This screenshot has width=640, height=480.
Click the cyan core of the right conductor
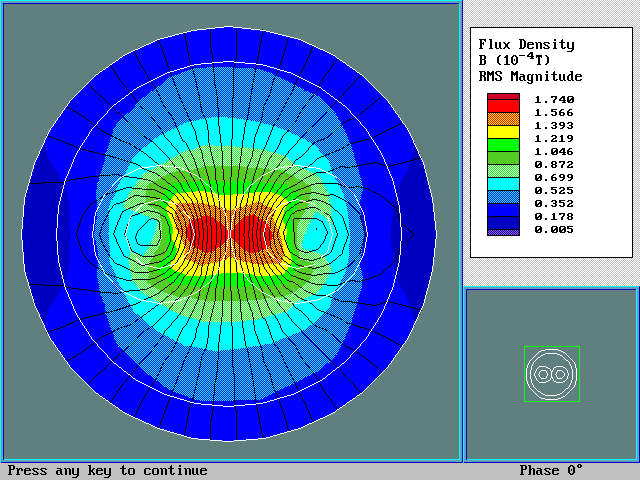(x=315, y=232)
